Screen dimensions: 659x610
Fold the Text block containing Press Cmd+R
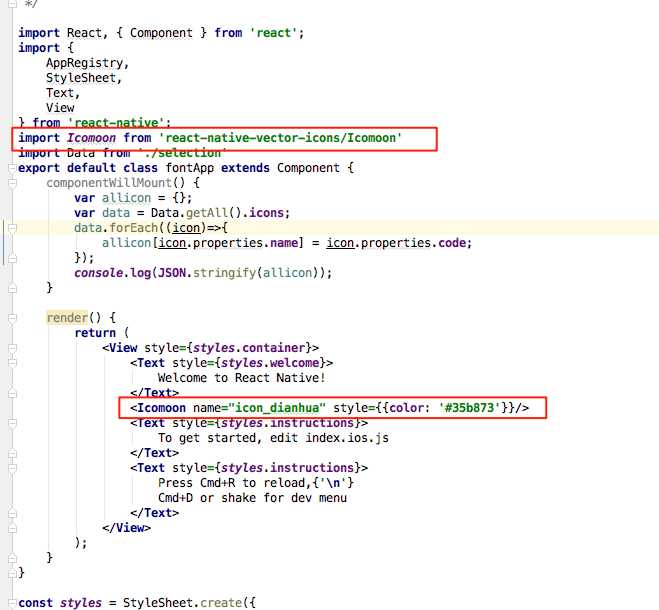12,468
